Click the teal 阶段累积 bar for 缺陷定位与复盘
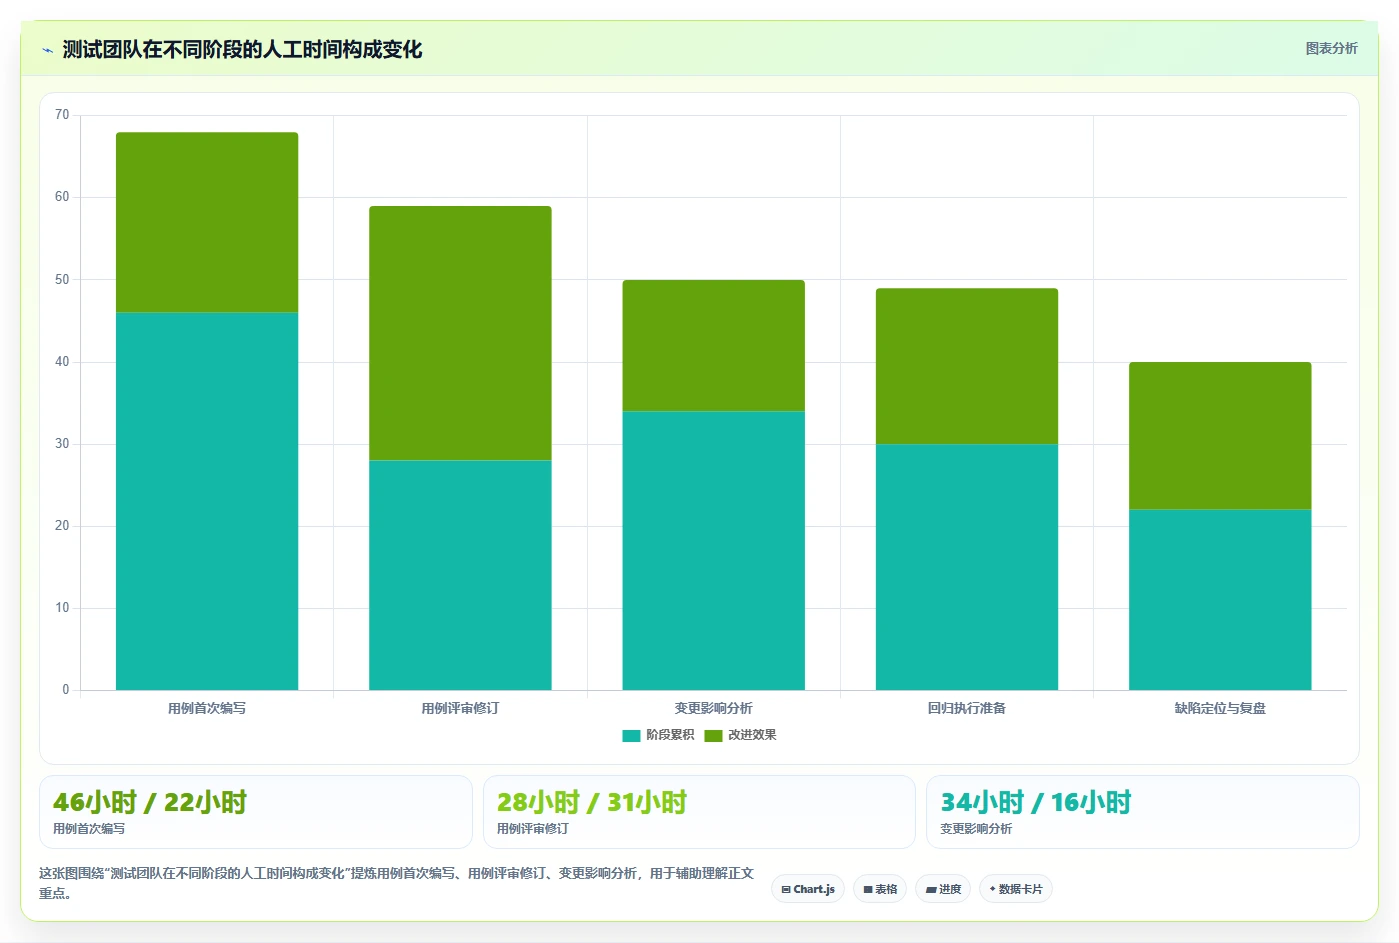The width and height of the screenshot is (1399, 943). 1220,600
